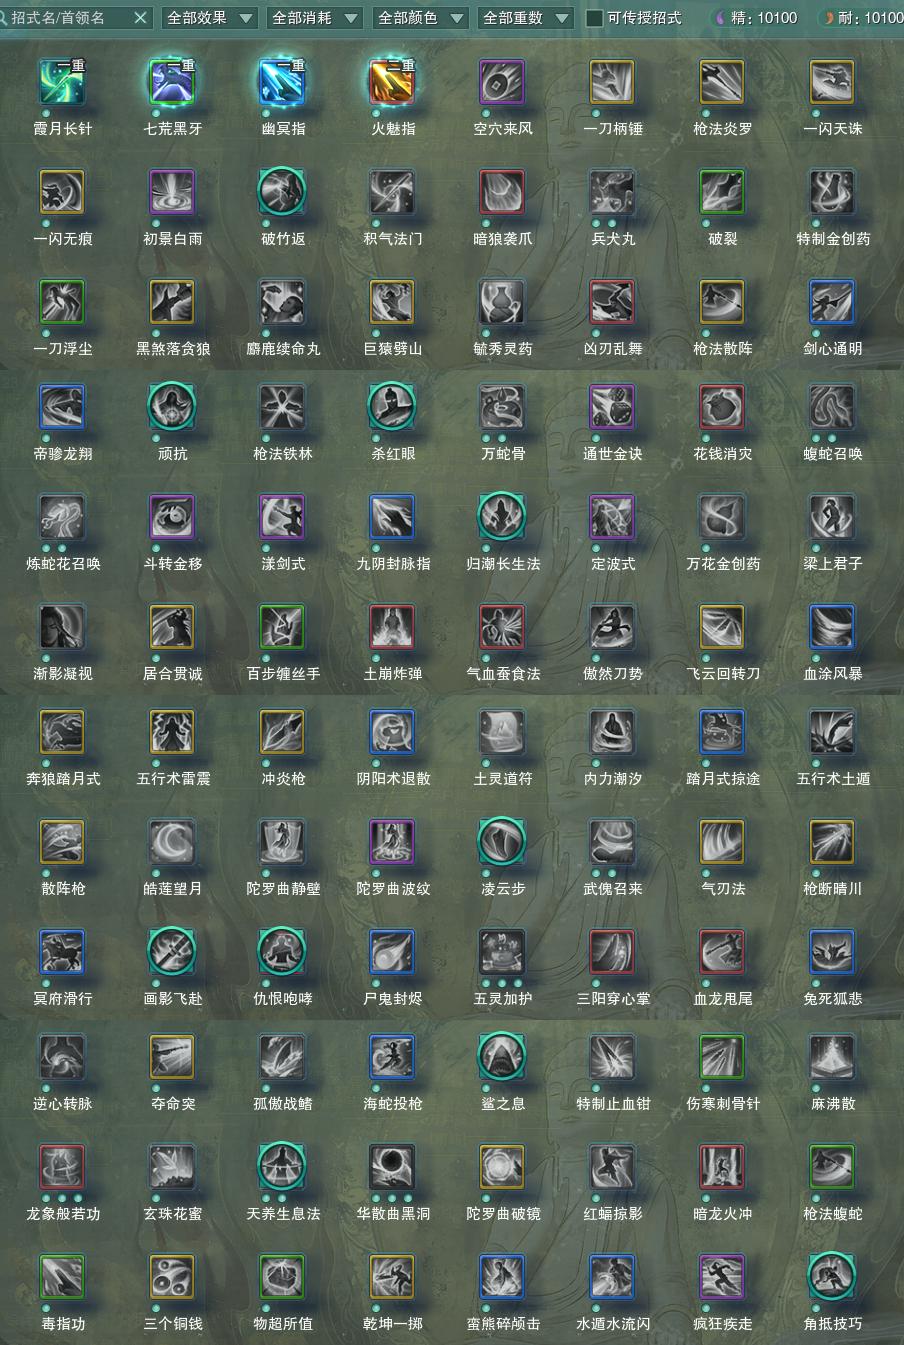Select the 空穴来风 skill icon

click(503, 83)
